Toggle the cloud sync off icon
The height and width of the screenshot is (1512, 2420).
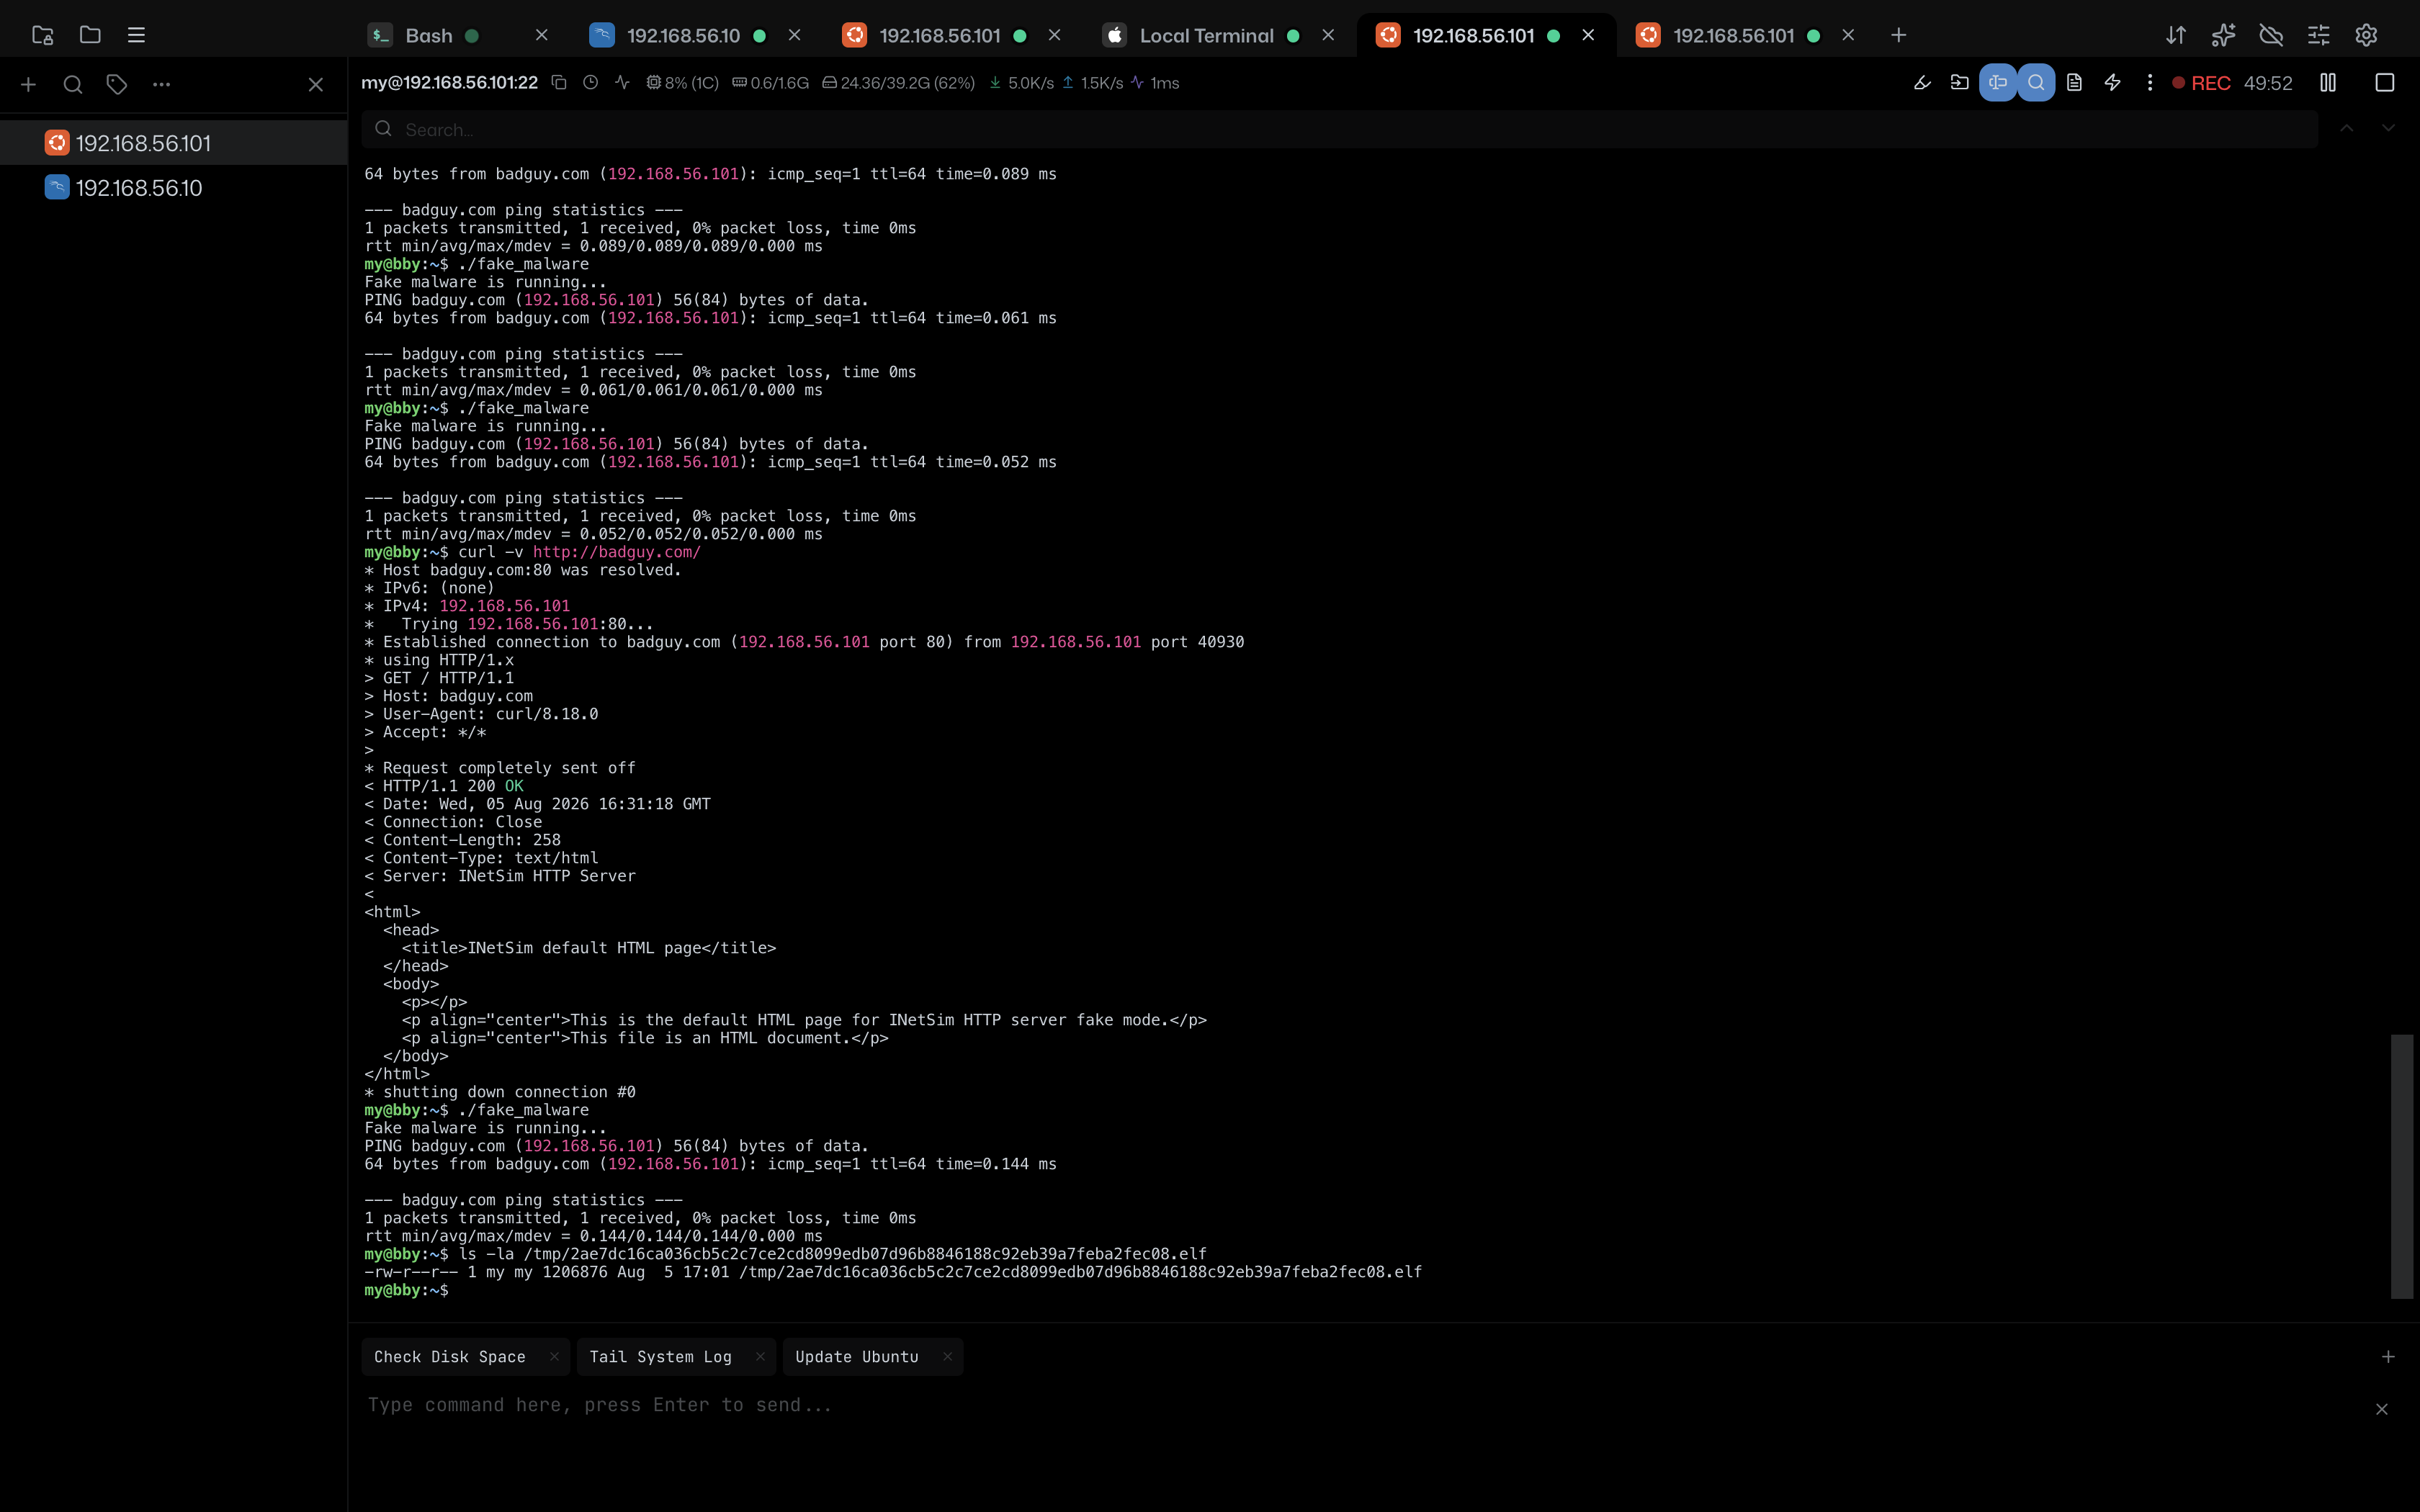tap(2271, 35)
